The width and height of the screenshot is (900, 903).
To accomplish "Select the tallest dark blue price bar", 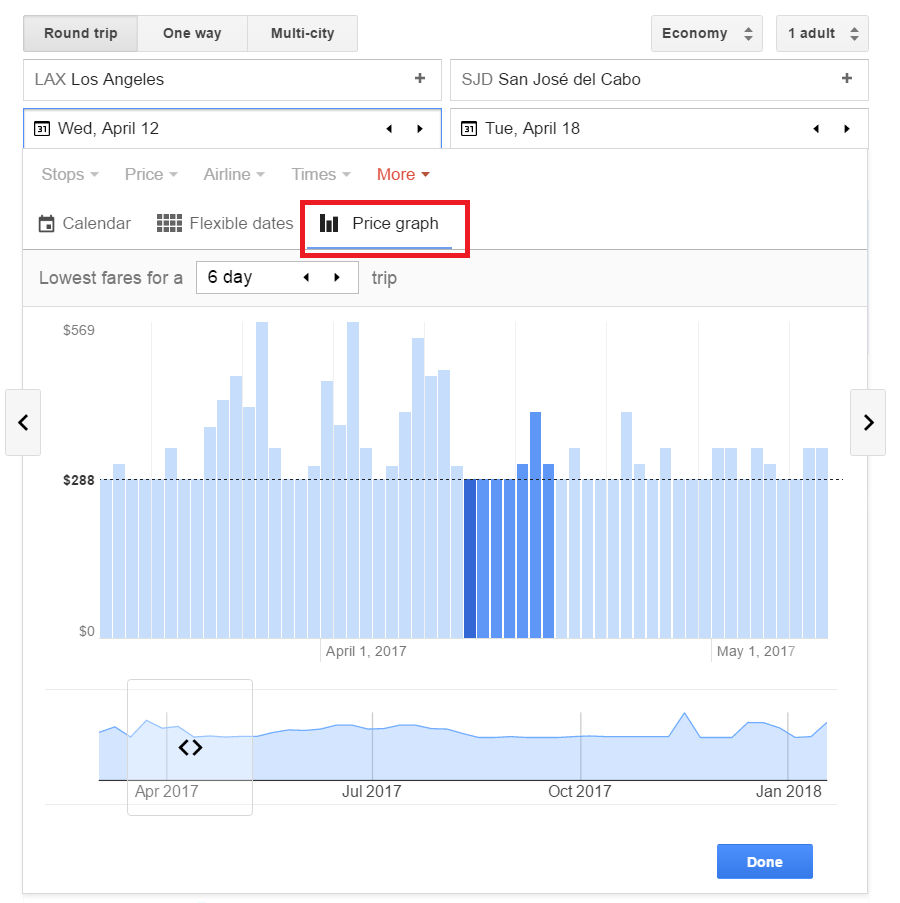I will point(535,525).
